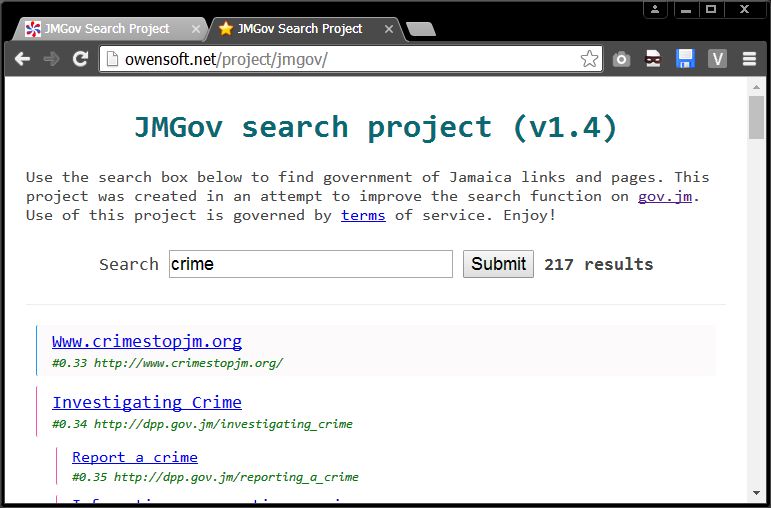Click the 217 results text
The image size is (771, 508).
598,265
